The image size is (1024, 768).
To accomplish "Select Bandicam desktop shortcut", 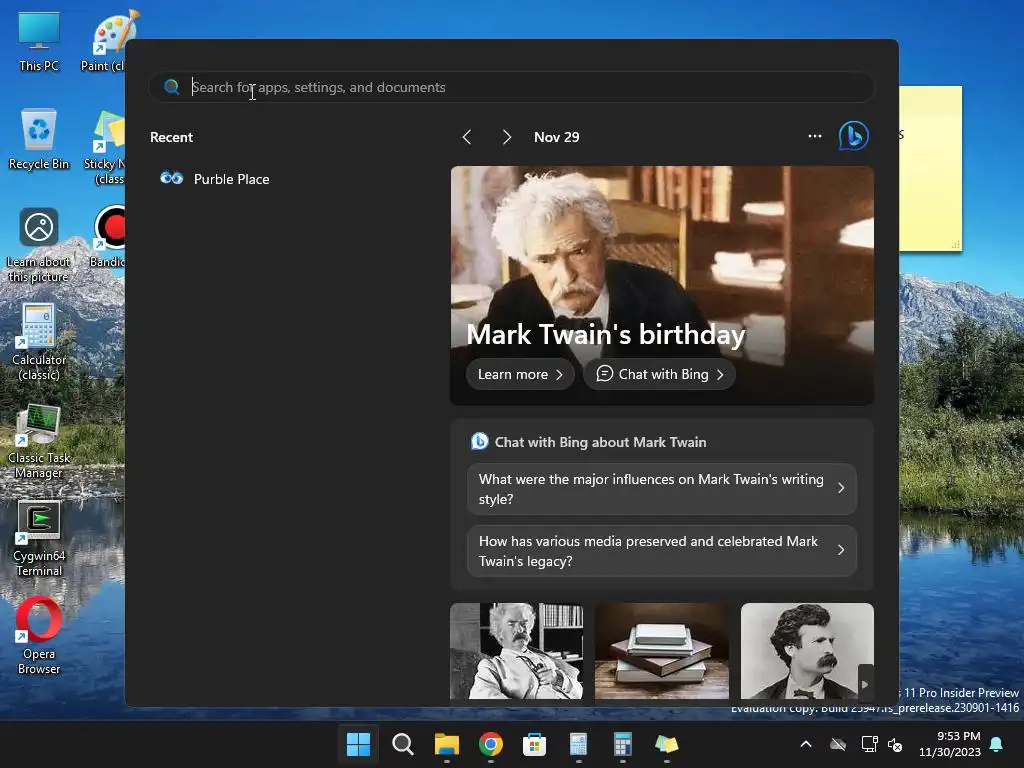I will 107,237.
